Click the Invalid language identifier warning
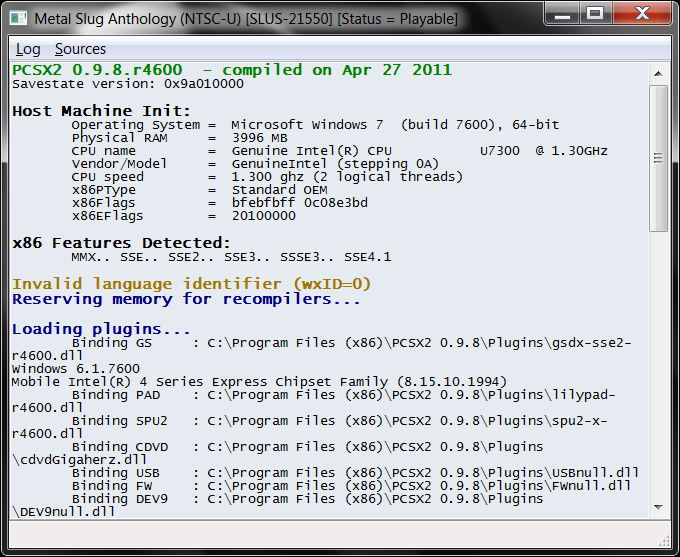Screen dimensions: 680x557 (x=192, y=284)
